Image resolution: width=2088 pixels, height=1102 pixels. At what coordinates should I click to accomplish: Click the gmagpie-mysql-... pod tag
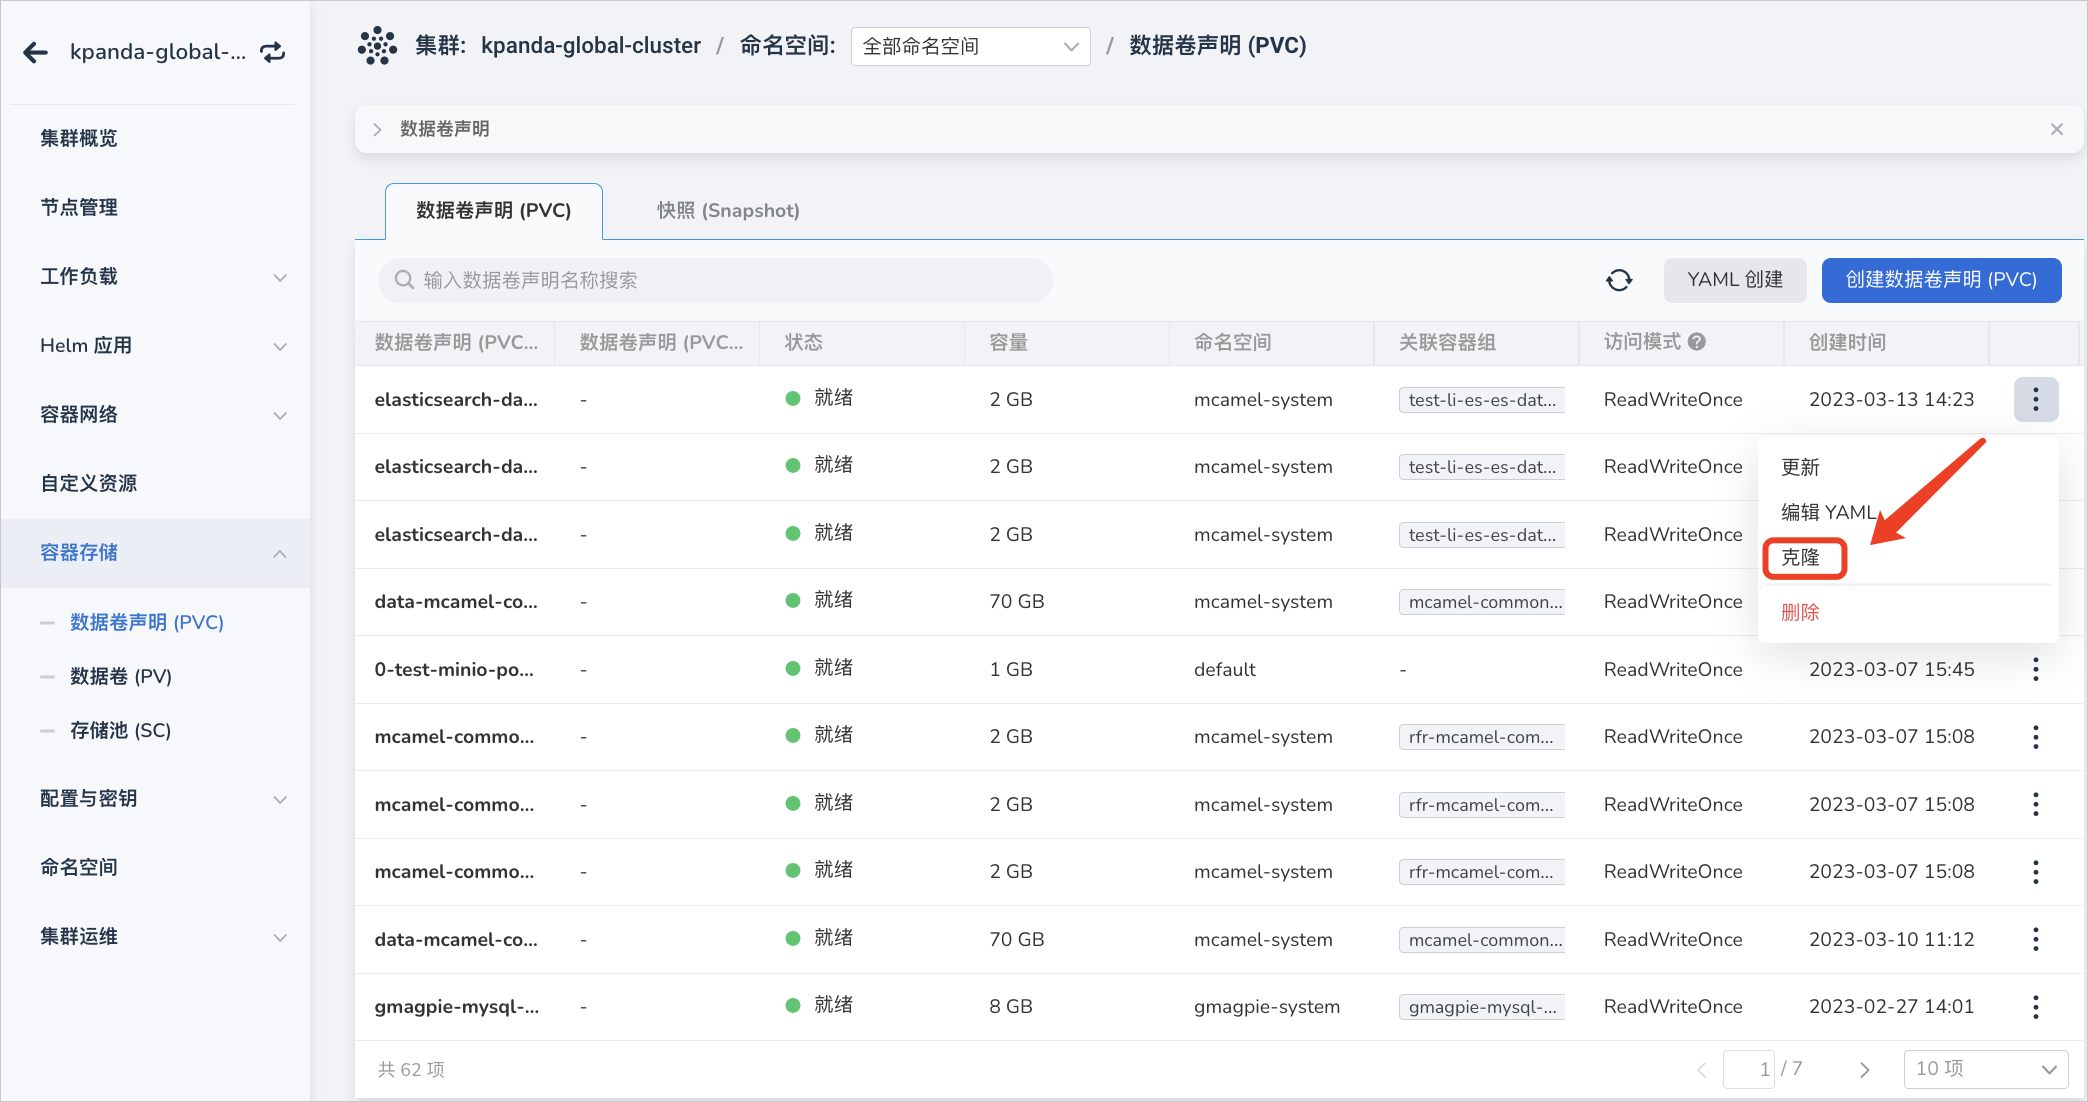1482,1007
